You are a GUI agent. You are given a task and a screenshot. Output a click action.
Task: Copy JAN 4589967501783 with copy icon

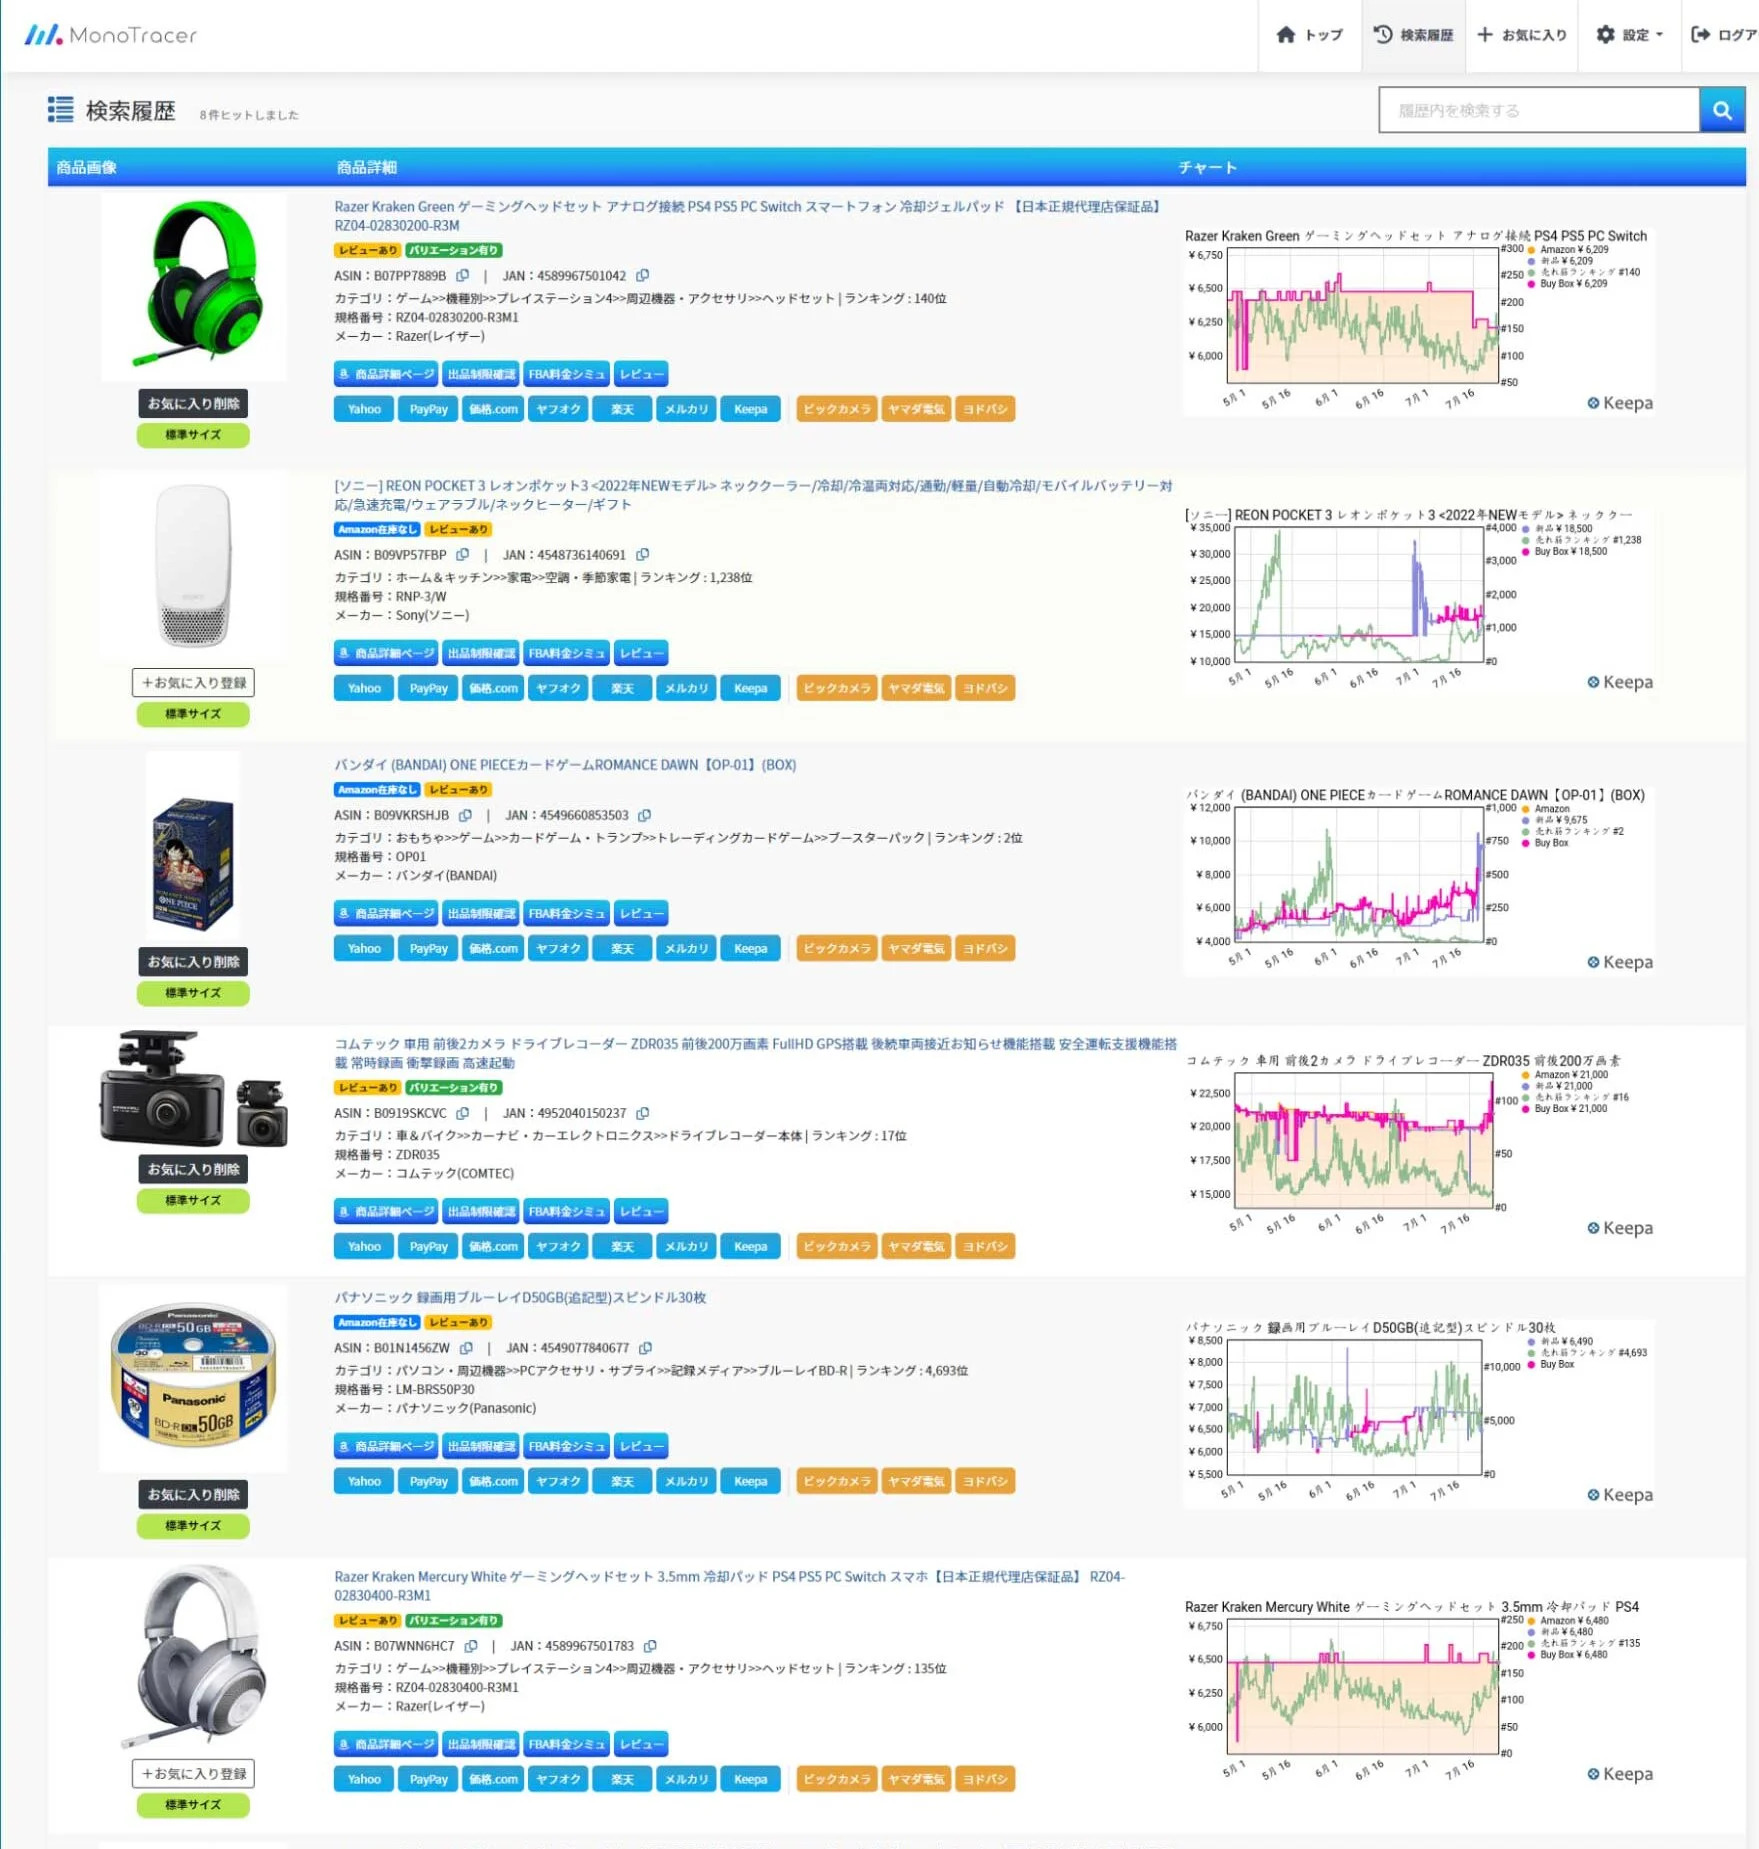tap(650, 1646)
